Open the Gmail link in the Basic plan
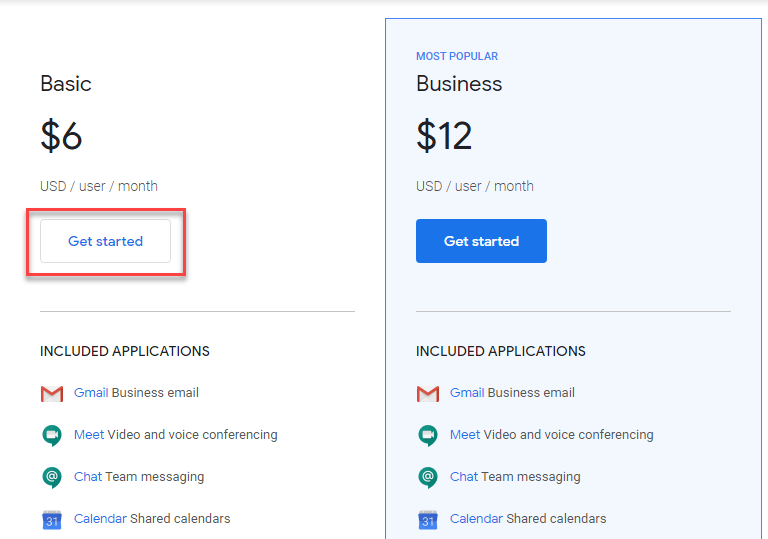The image size is (768, 539). (x=91, y=393)
